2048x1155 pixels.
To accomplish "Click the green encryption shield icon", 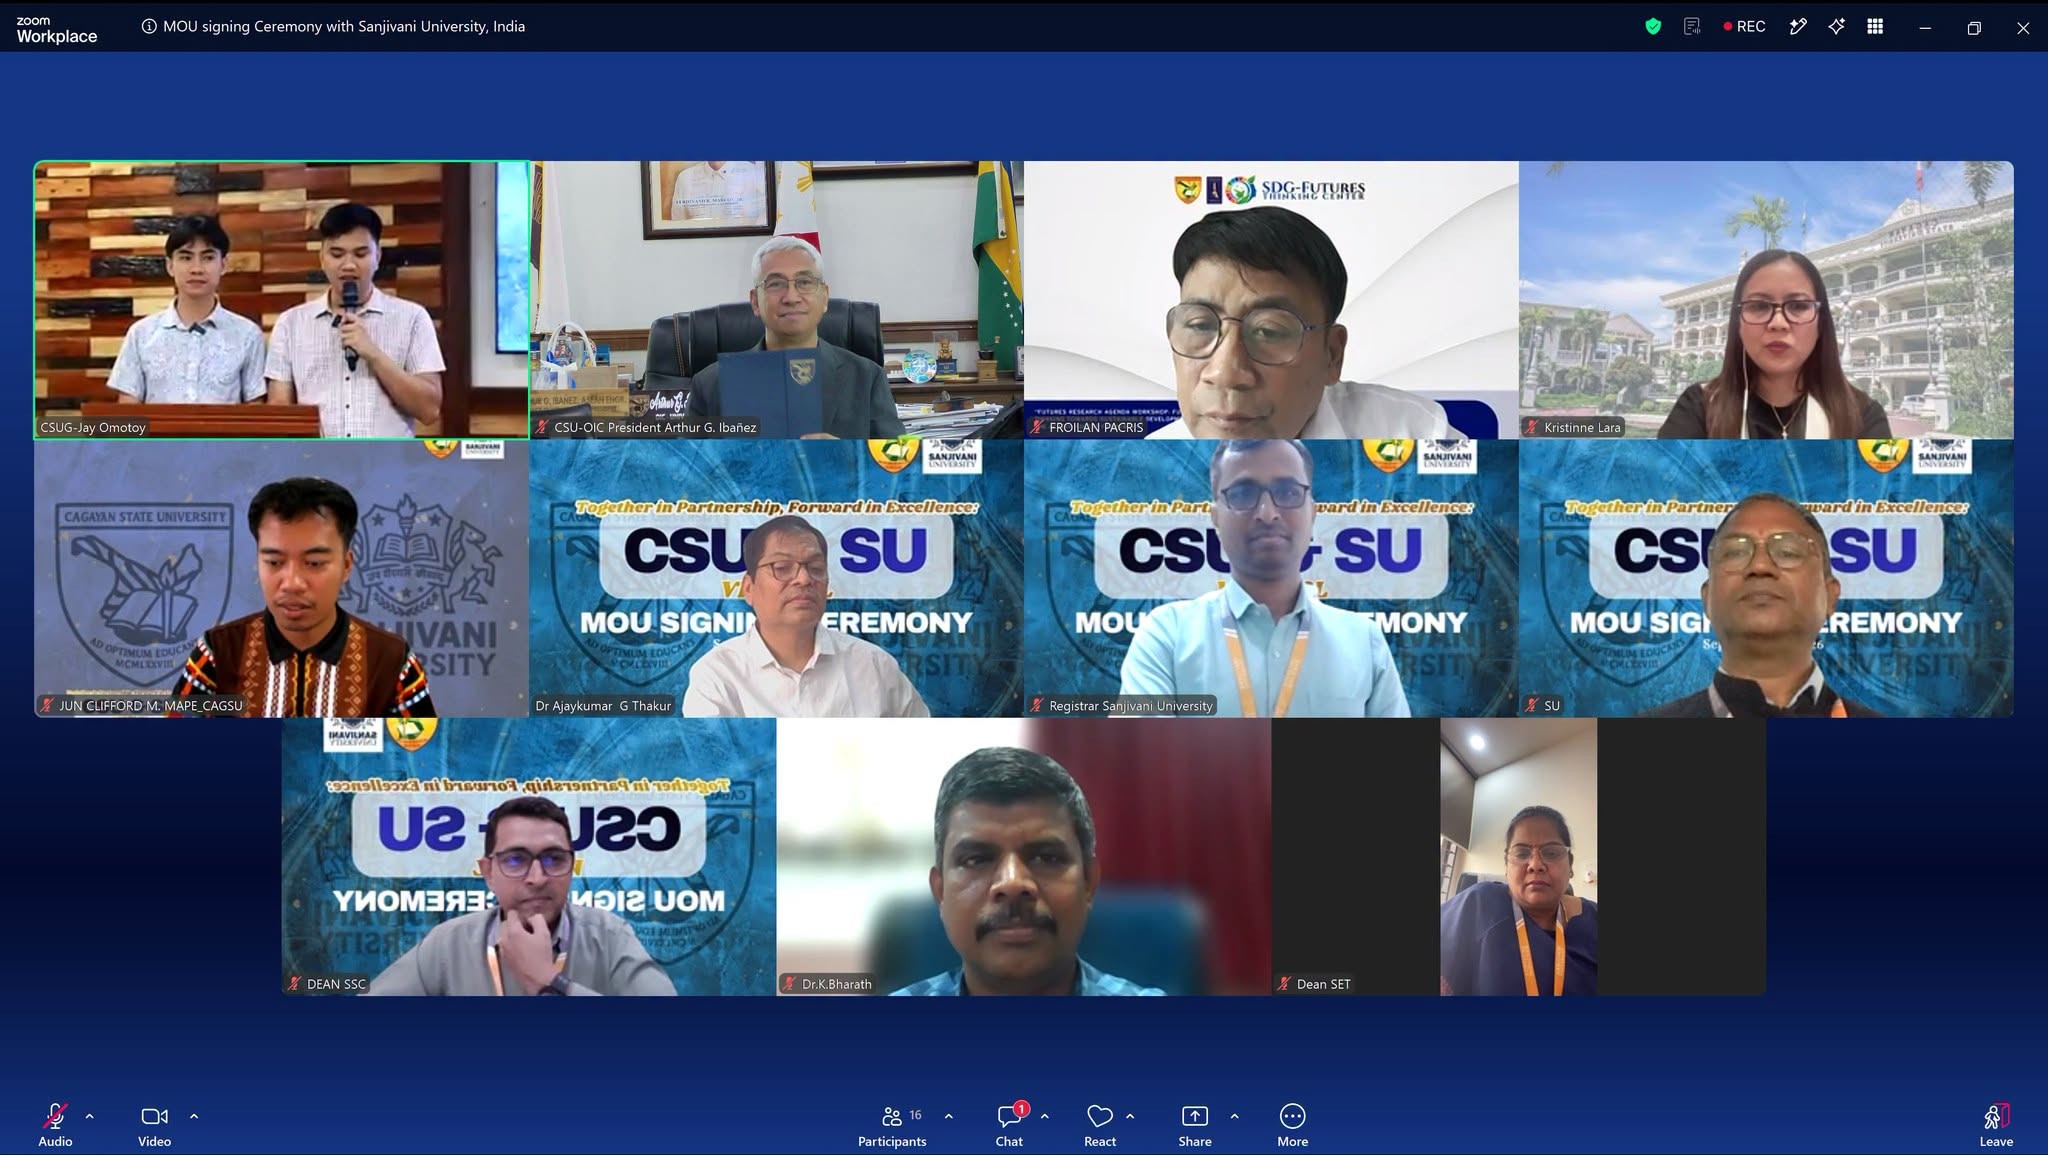I will tap(1653, 27).
